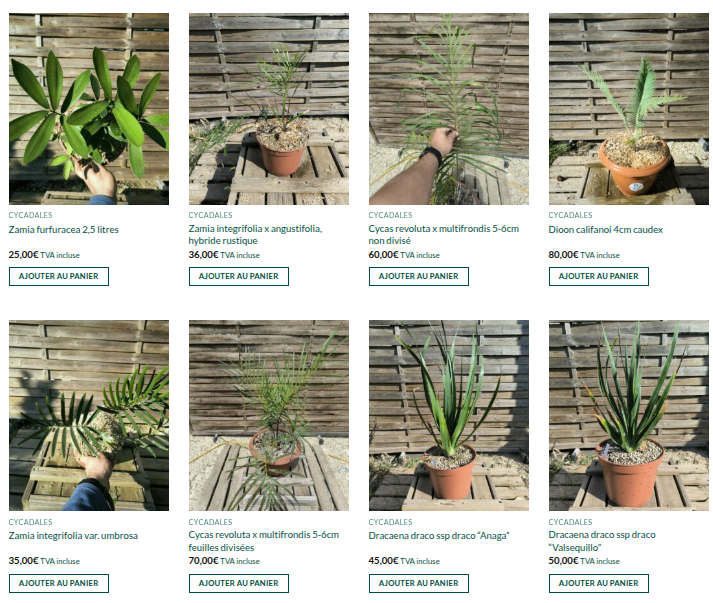Add Zamia integrifolia x angustifolia to cart

coord(239,276)
